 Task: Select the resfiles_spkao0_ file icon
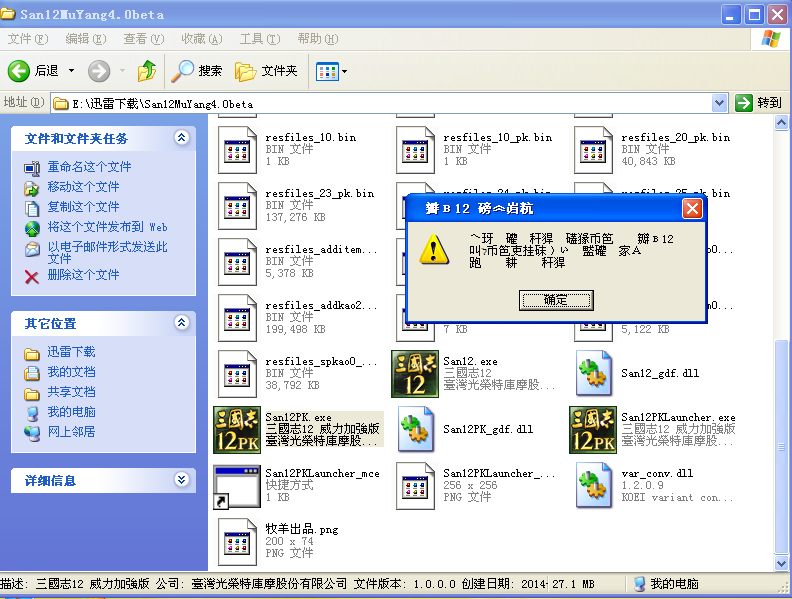(x=237, y=374)
